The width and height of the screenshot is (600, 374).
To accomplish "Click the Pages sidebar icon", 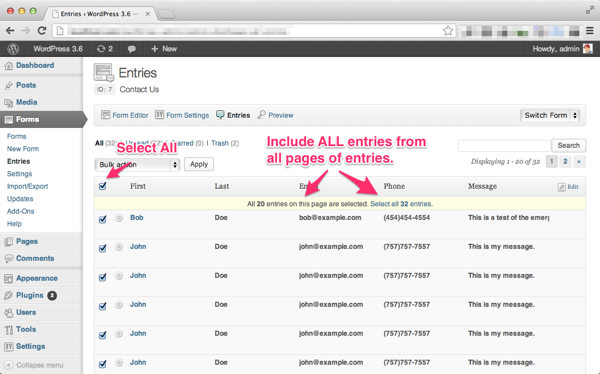I will (8, 242).
